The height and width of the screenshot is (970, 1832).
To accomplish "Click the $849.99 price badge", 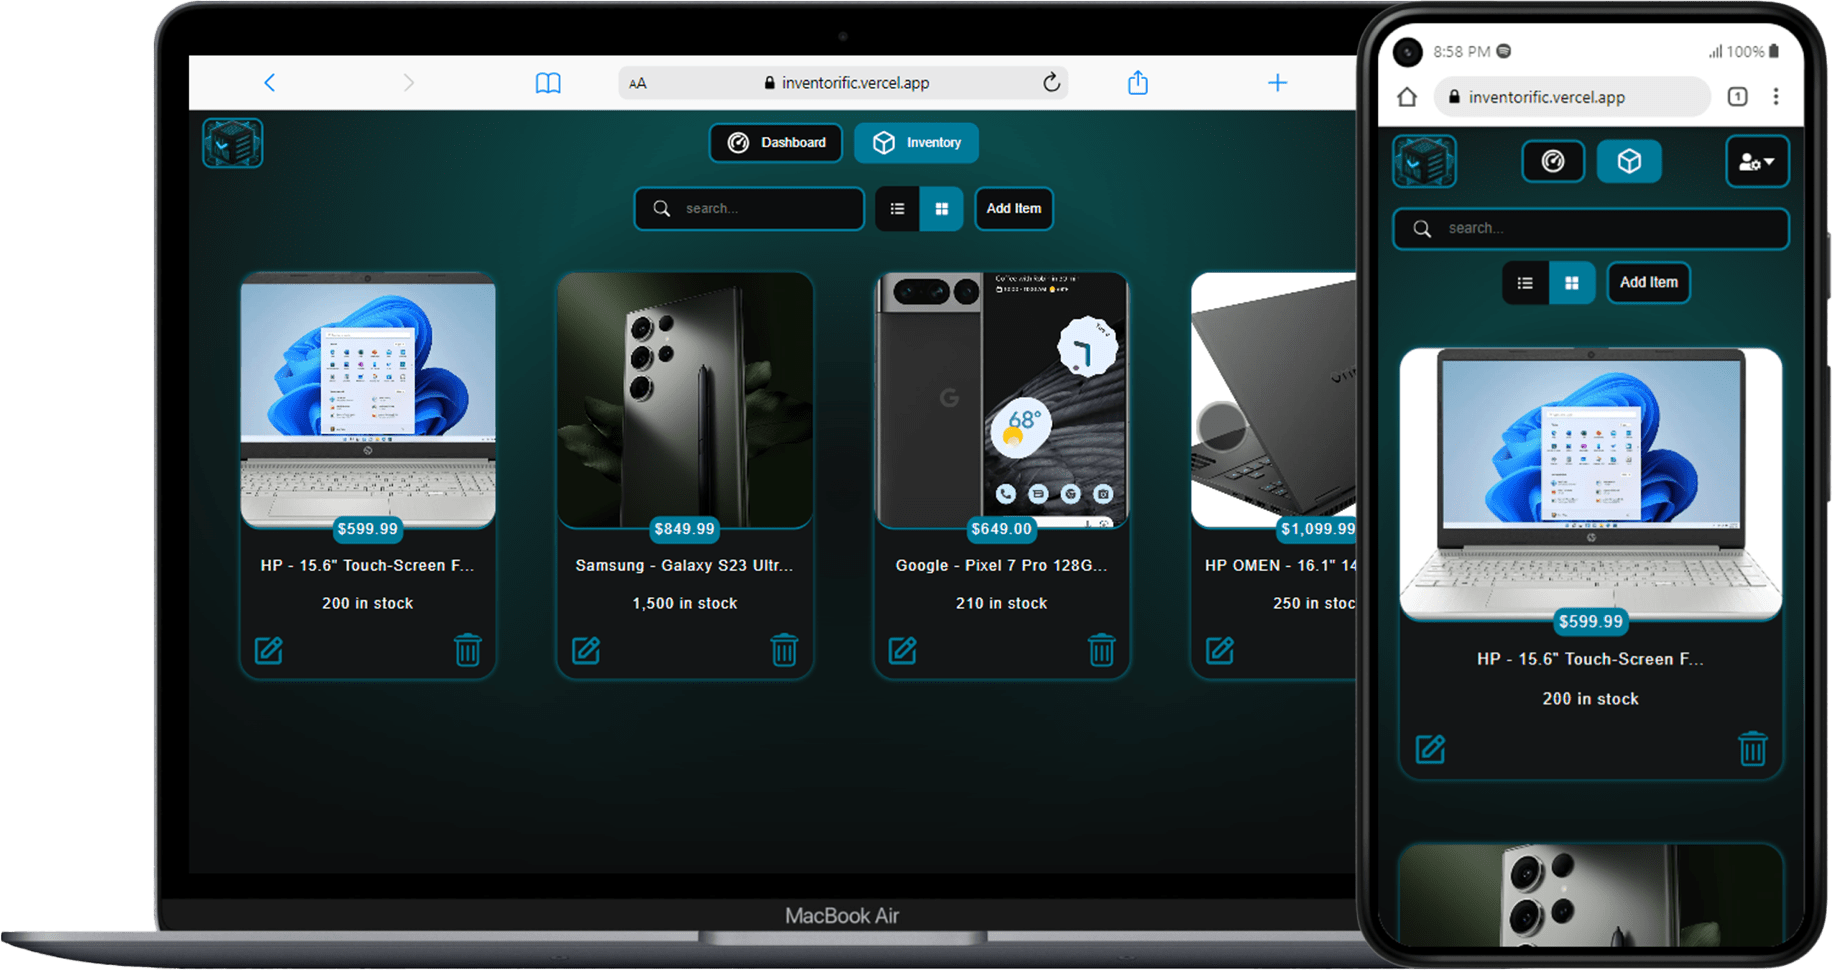I will click(685, 529).
